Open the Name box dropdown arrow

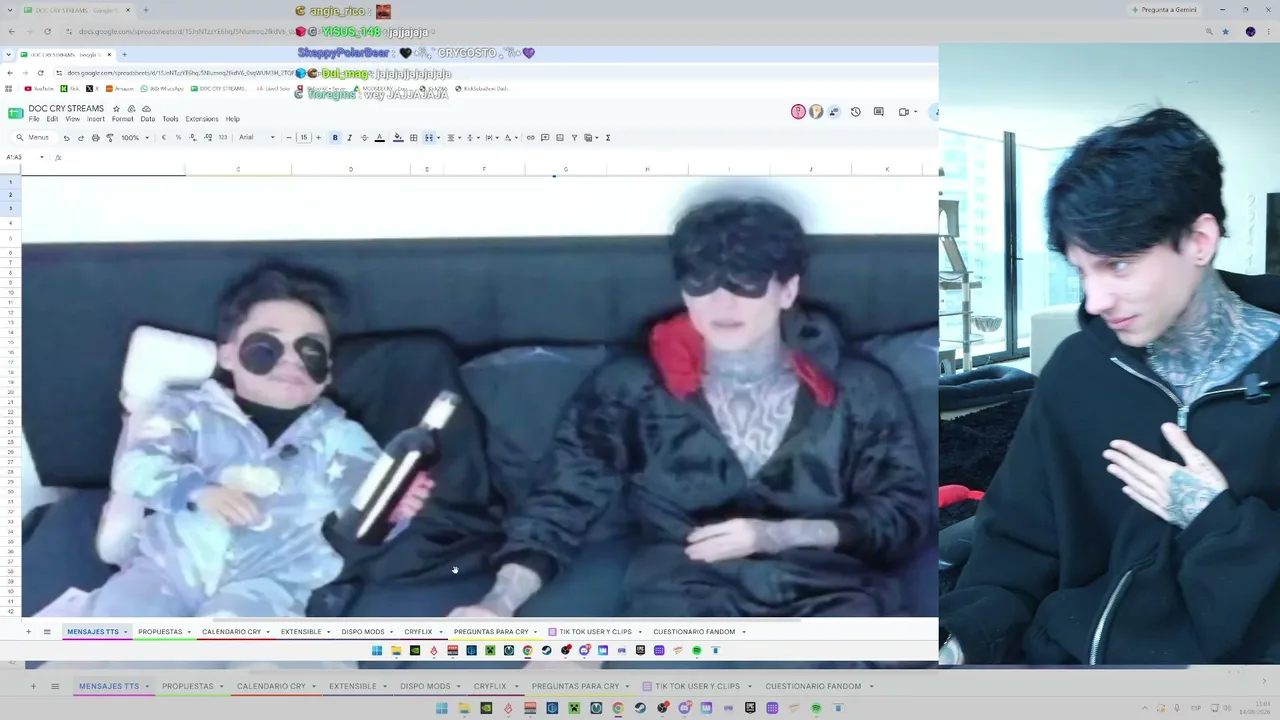pos(41,157)
